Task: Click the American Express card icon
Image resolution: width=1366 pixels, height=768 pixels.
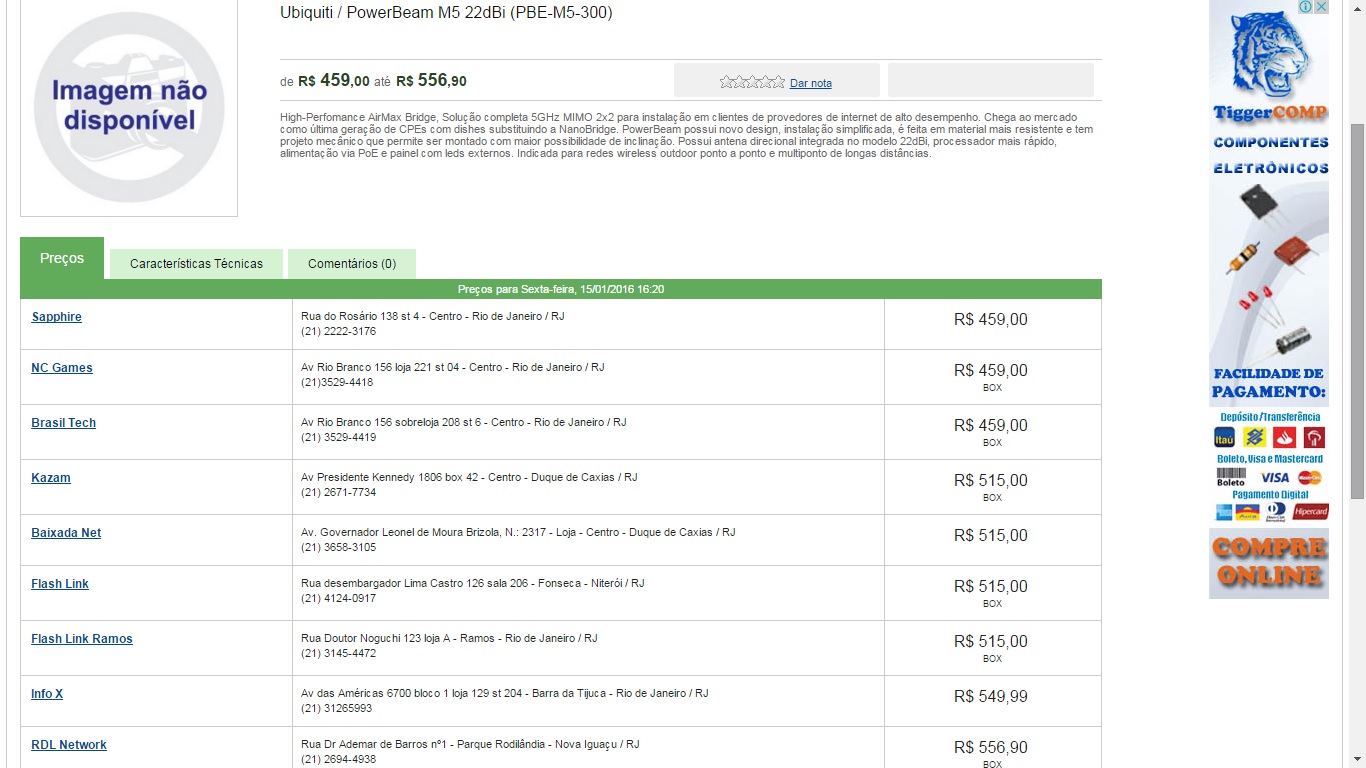Action: pos(1223,512)
